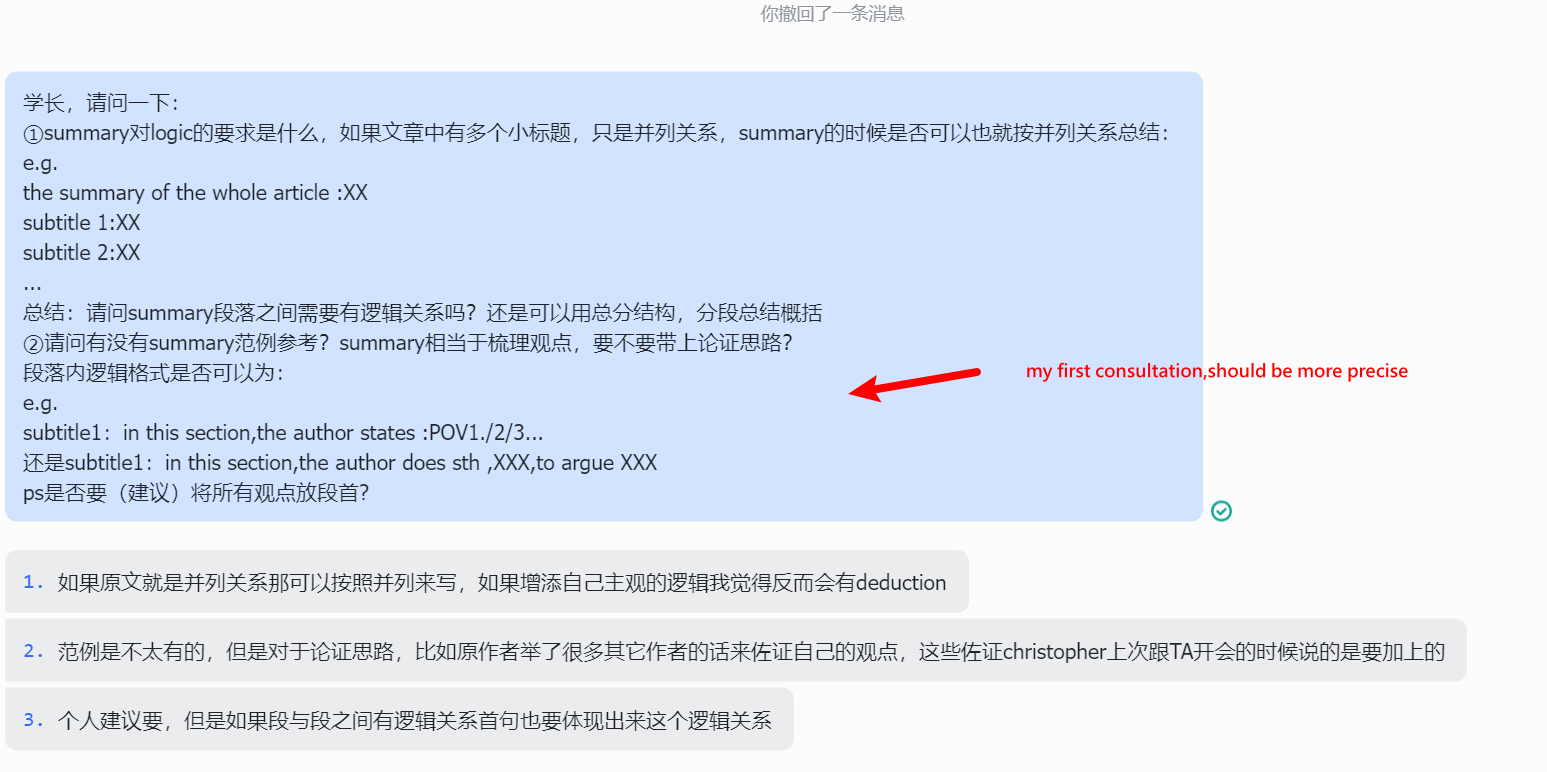Click the circled ① at the question start
Viewport: 1547px width, 772px height.
[x=33, y=133]
